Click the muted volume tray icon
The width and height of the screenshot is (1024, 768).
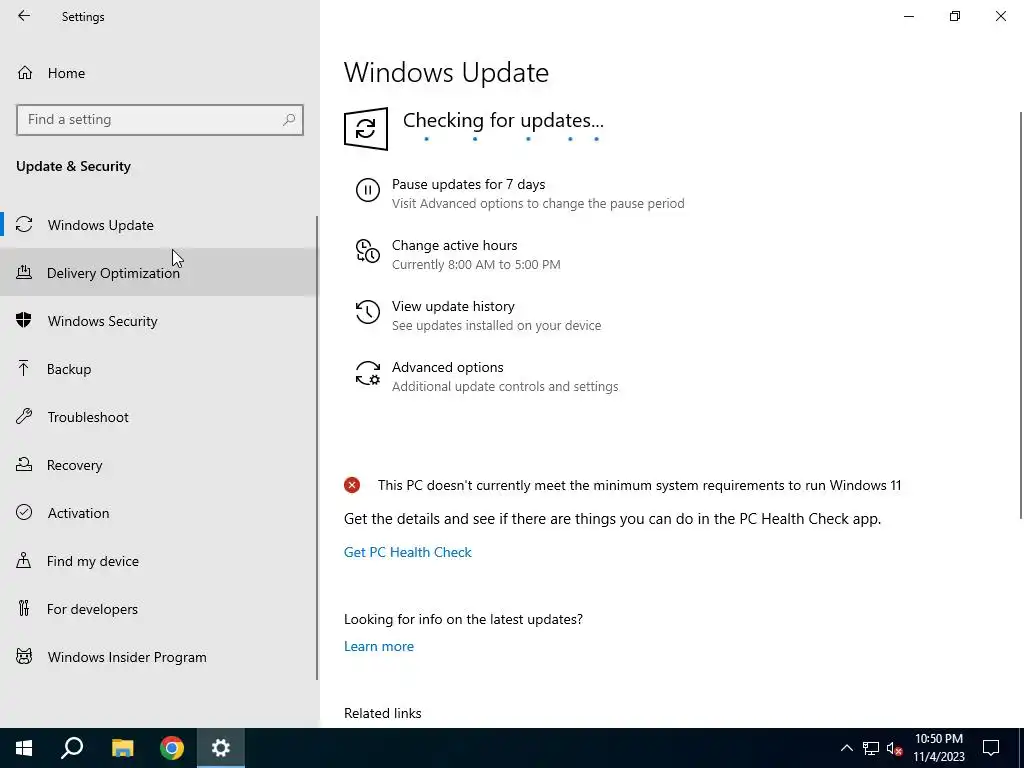[x=894, y=748]
